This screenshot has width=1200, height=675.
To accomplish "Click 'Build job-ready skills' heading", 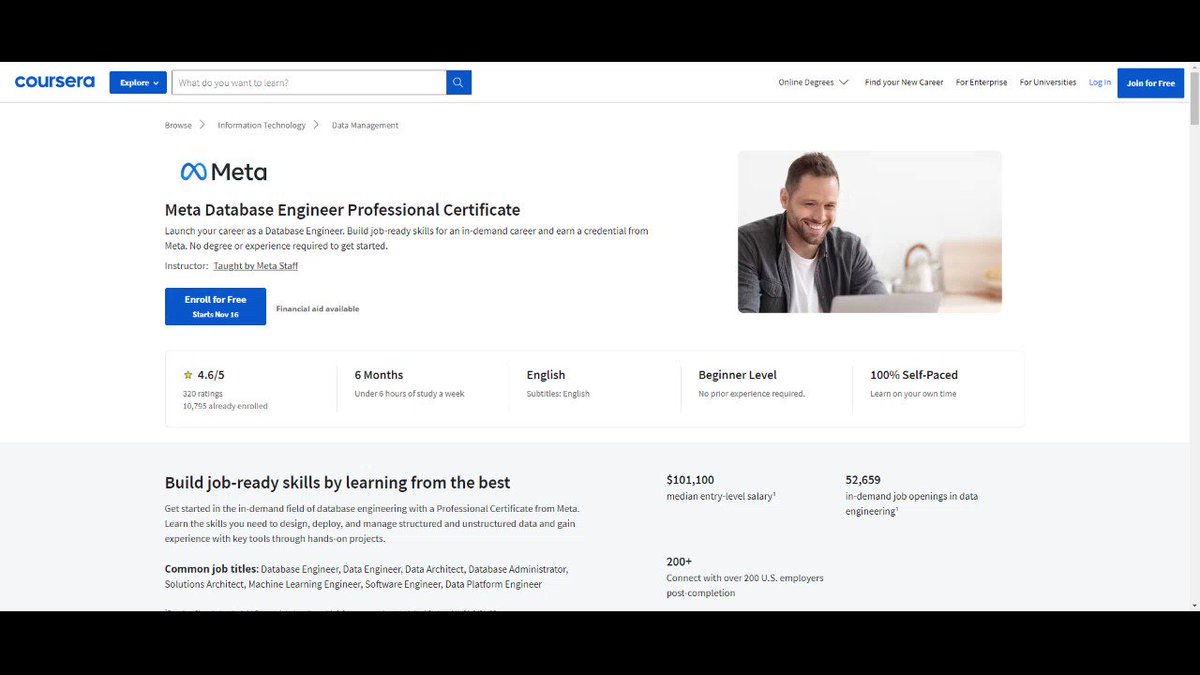I will tap(337, 483).
